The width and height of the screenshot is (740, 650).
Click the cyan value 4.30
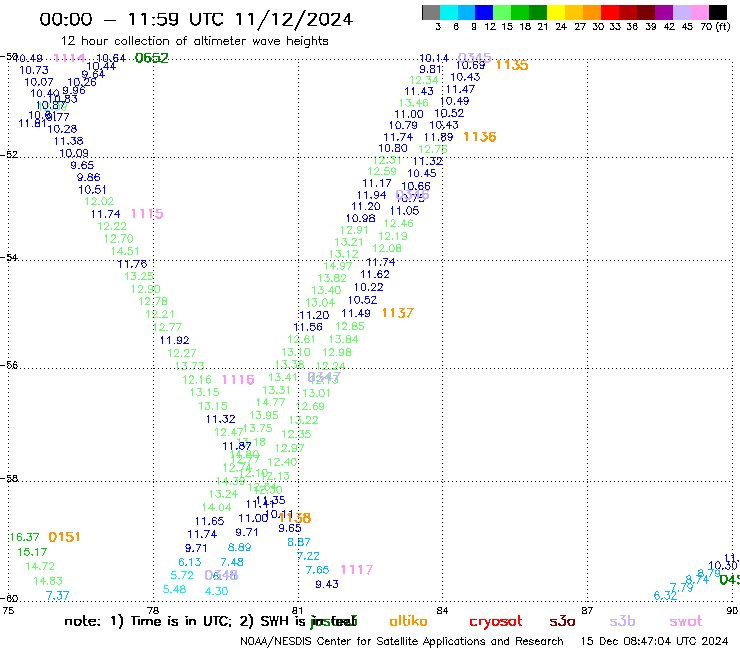(x=217, y=591)
